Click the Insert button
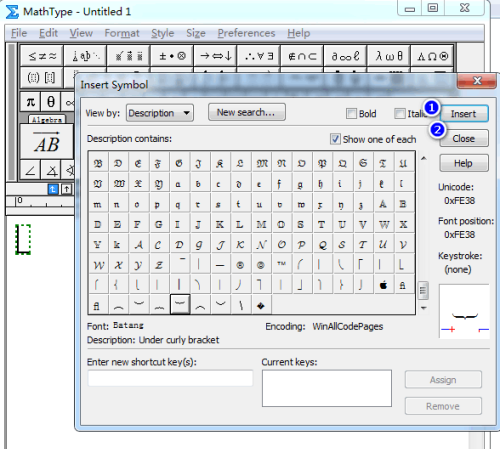Screen dimensions: 500x449 (x=464, y=114)
